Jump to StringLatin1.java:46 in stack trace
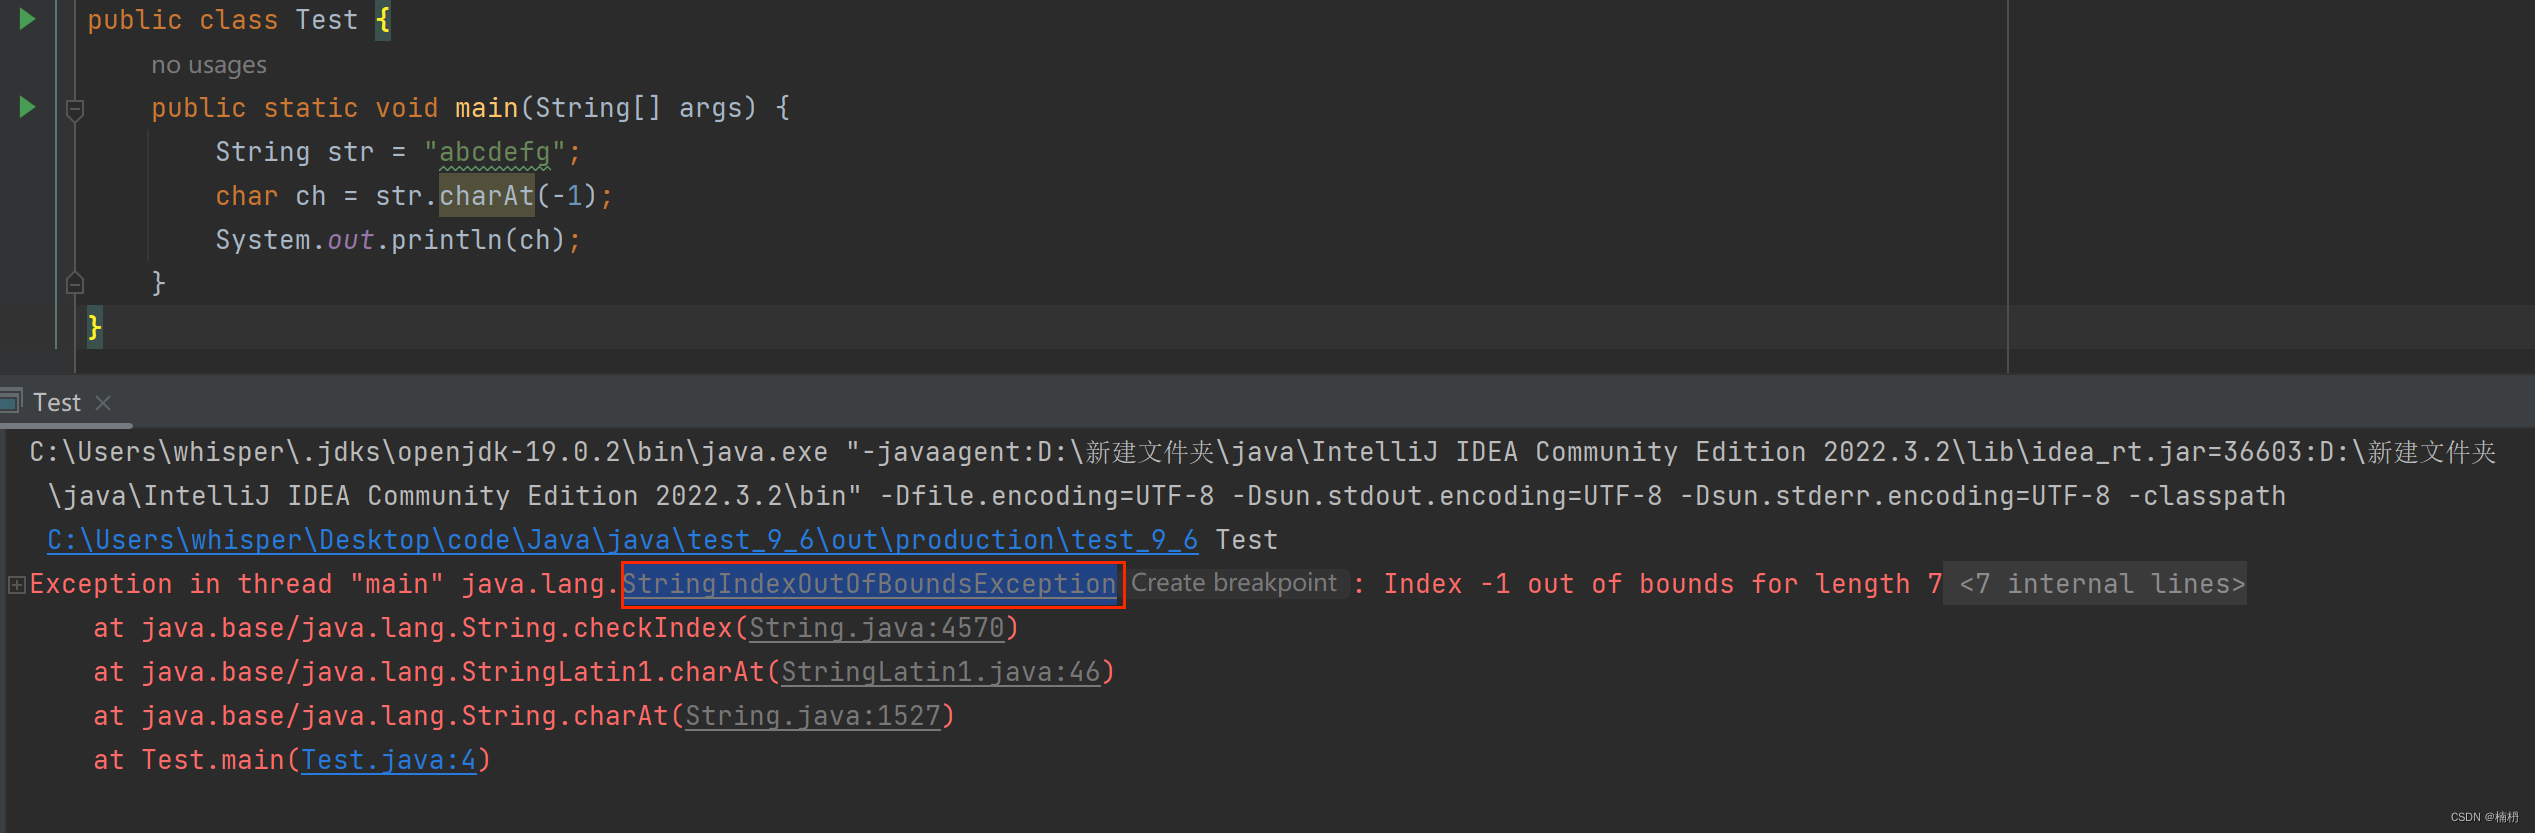 (941, 672)
